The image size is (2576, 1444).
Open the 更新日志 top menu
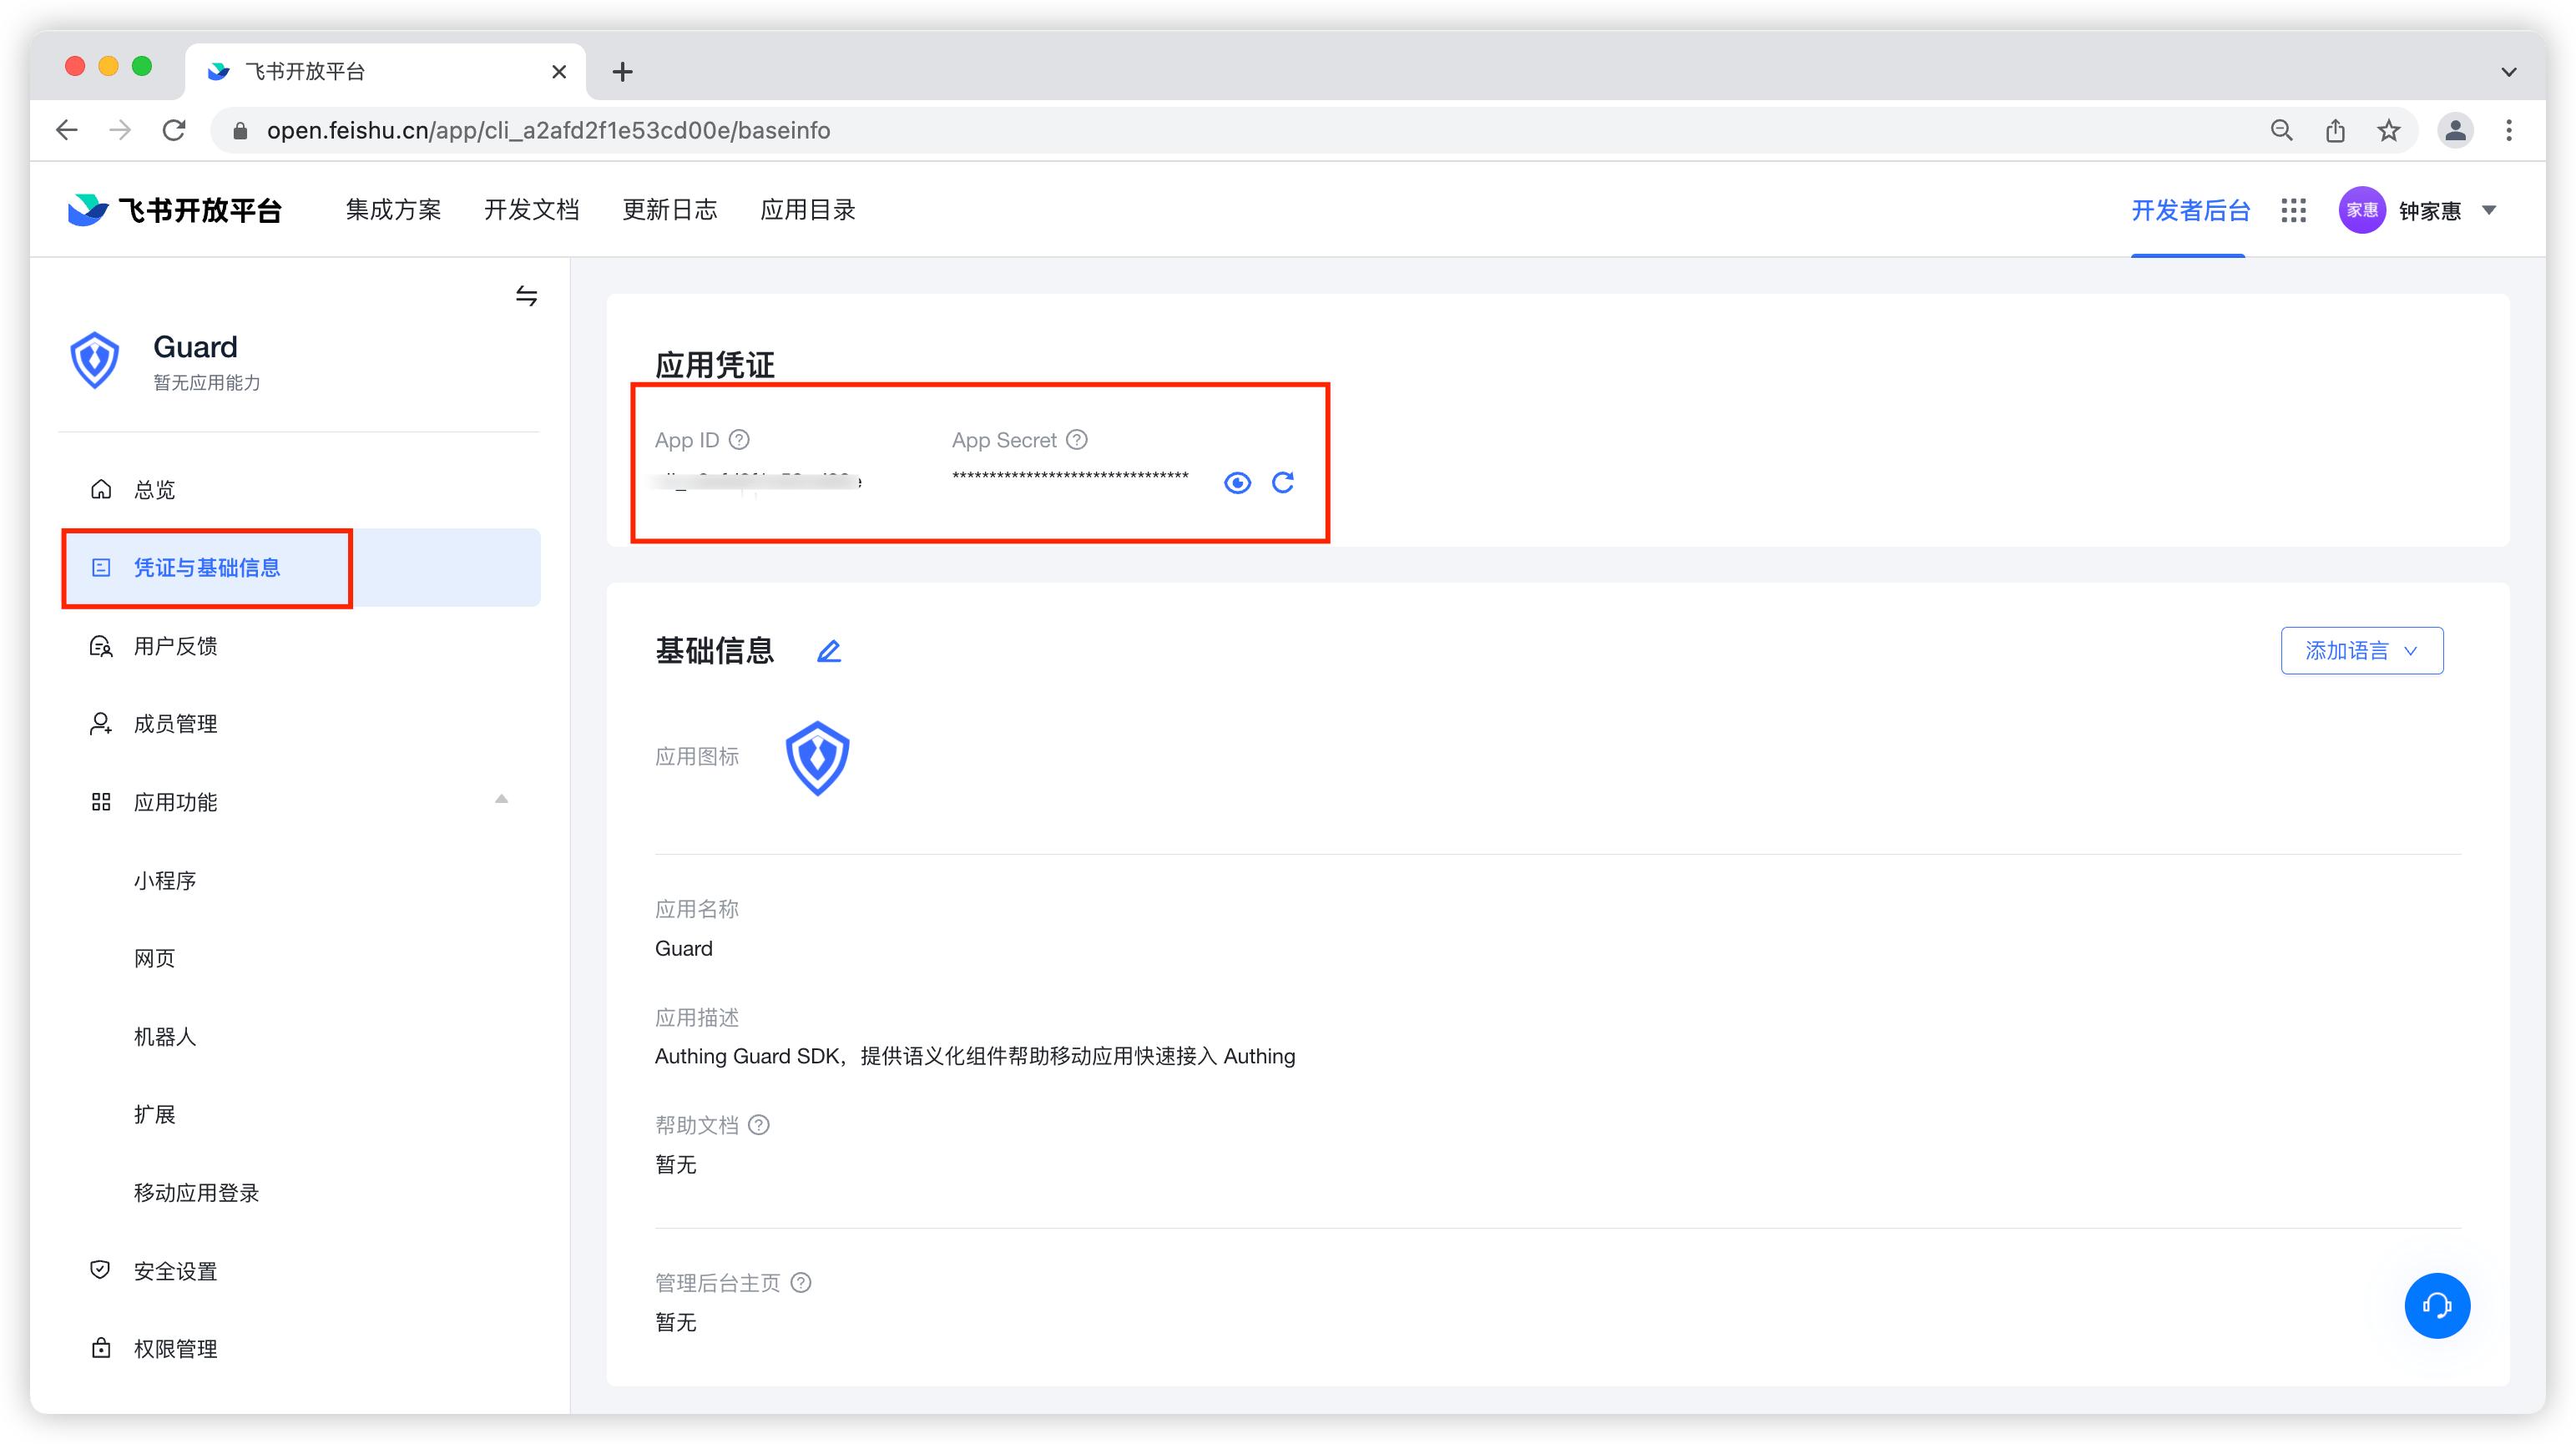669,210
